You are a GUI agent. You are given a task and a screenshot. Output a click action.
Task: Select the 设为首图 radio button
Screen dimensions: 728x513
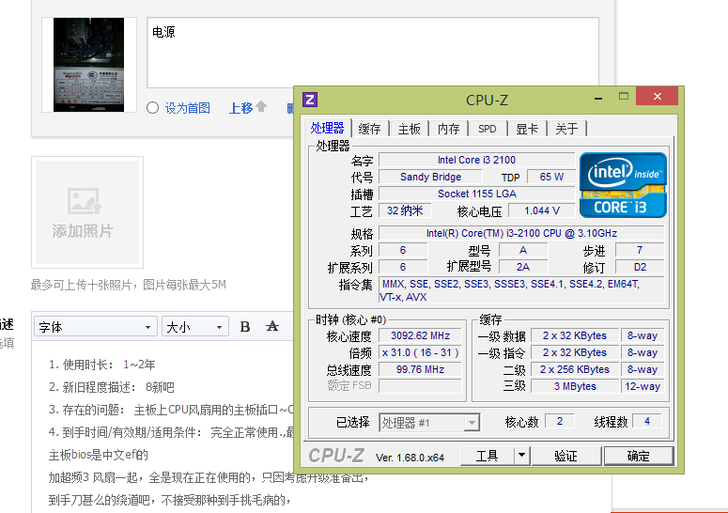[x=153, y=108]
